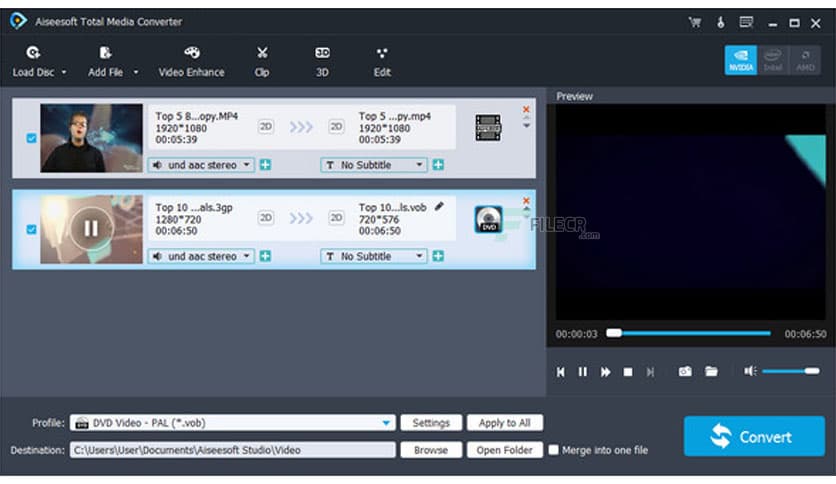Screen dimensions: 836x484
Task: Open the 3D settings tool
Action: coord(322,62)
